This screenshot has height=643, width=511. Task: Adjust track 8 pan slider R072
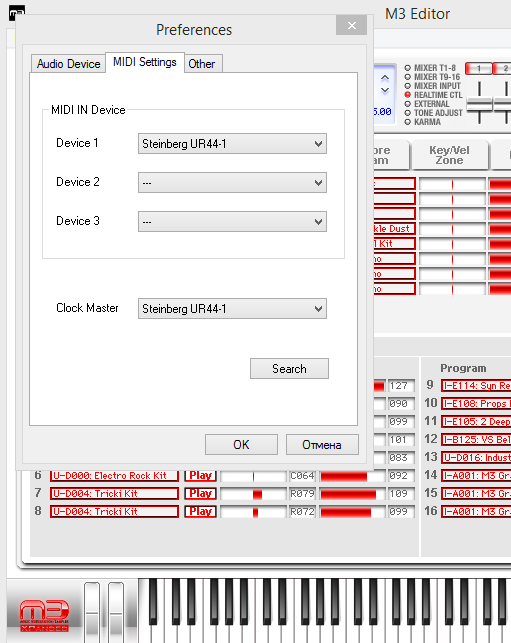(x=253, y=512)
